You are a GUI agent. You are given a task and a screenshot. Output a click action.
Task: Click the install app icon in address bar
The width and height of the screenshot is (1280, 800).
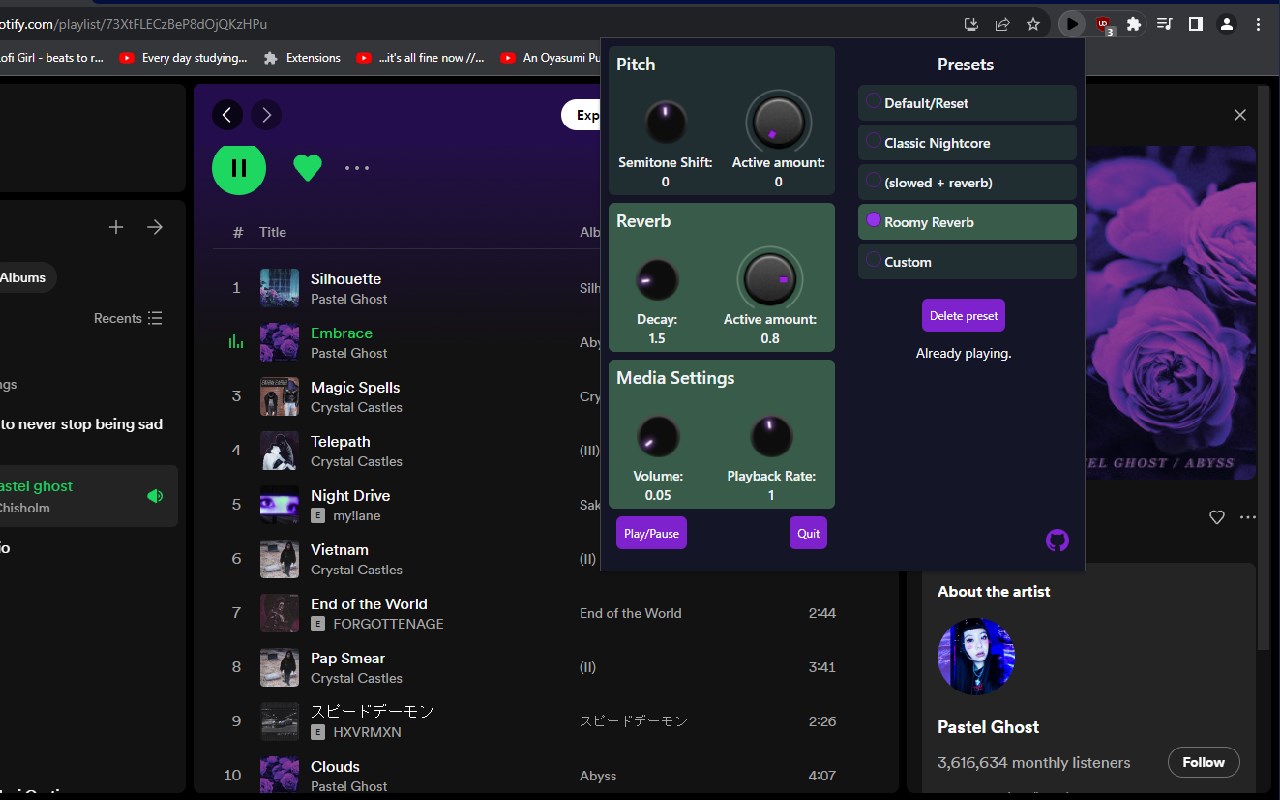971,24
